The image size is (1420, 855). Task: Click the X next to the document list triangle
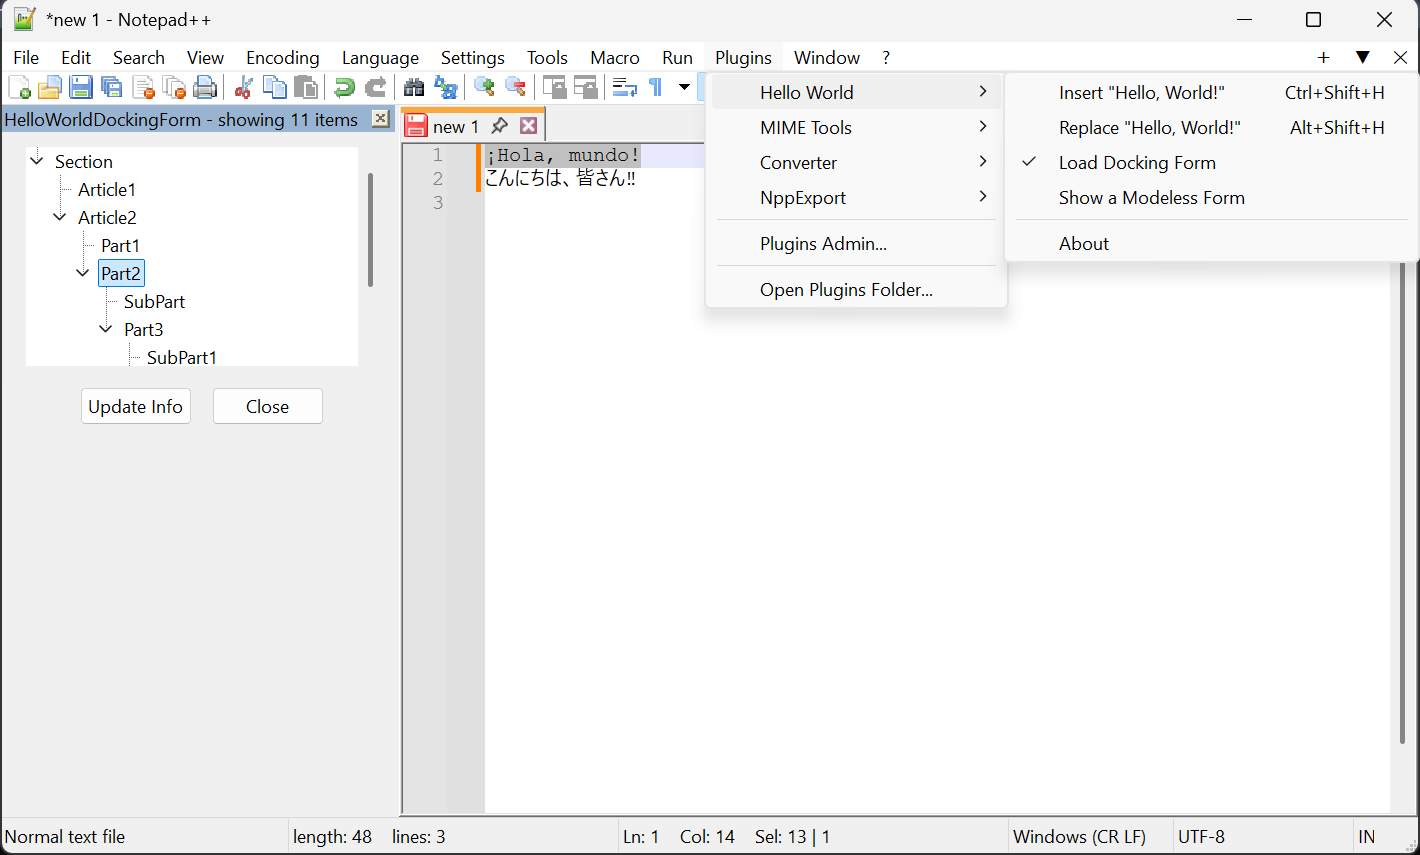click(x=1400, y=58)
